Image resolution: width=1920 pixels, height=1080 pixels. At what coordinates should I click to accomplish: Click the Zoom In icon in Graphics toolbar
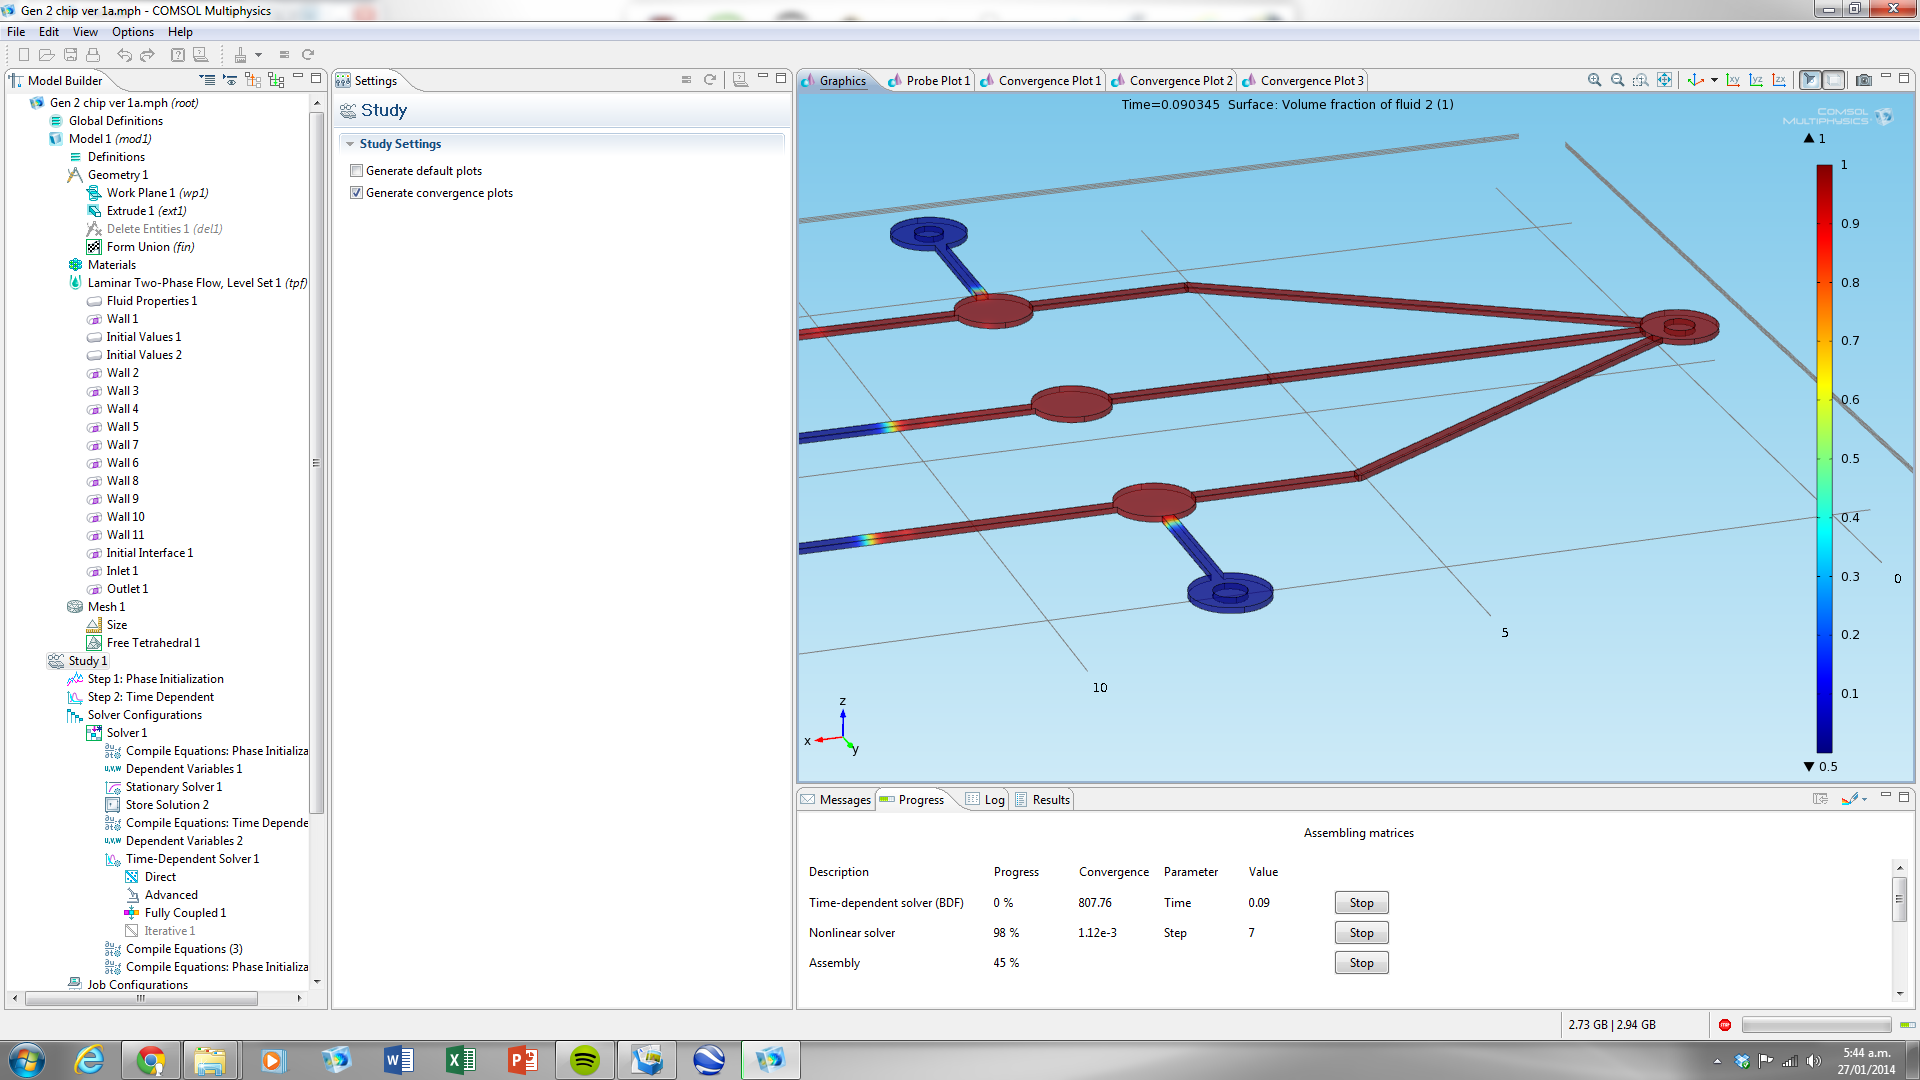1594,80
